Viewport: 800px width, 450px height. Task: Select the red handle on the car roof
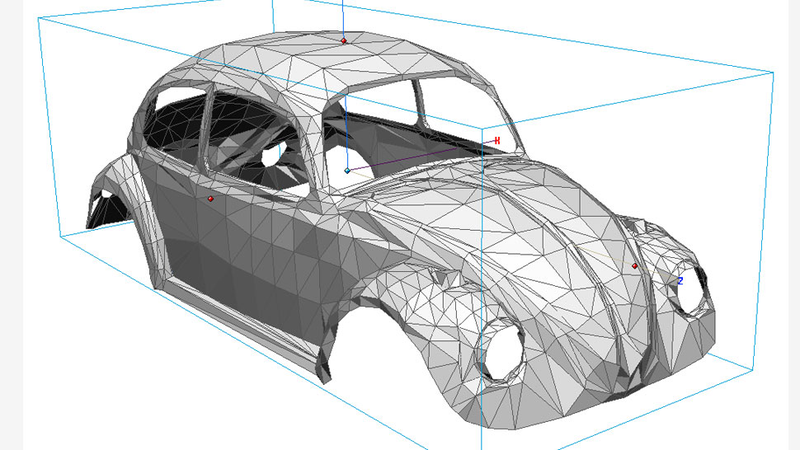344,40
